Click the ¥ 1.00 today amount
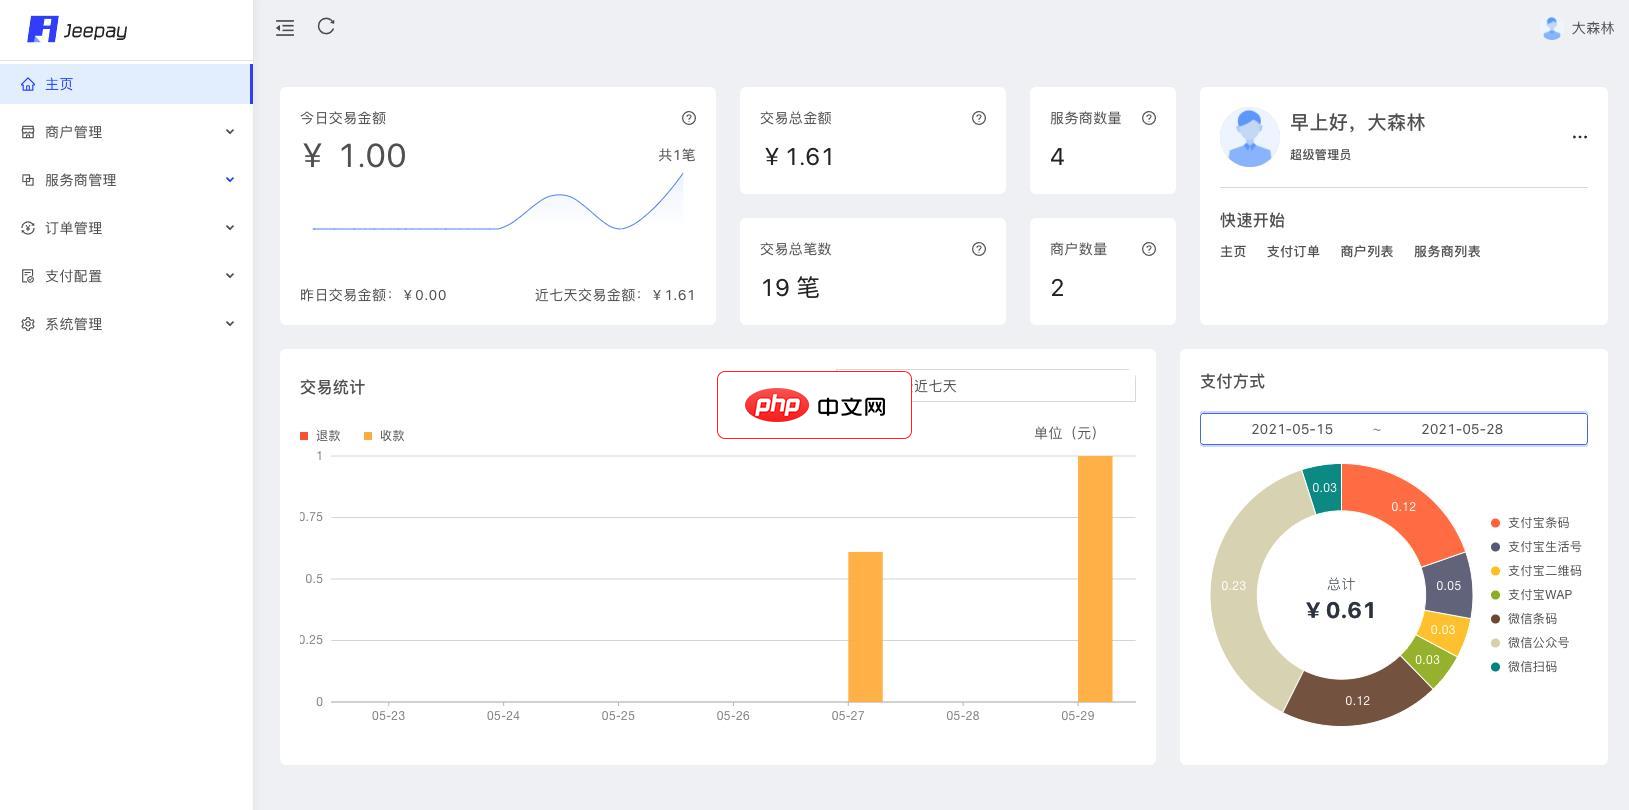 [354, 156]
